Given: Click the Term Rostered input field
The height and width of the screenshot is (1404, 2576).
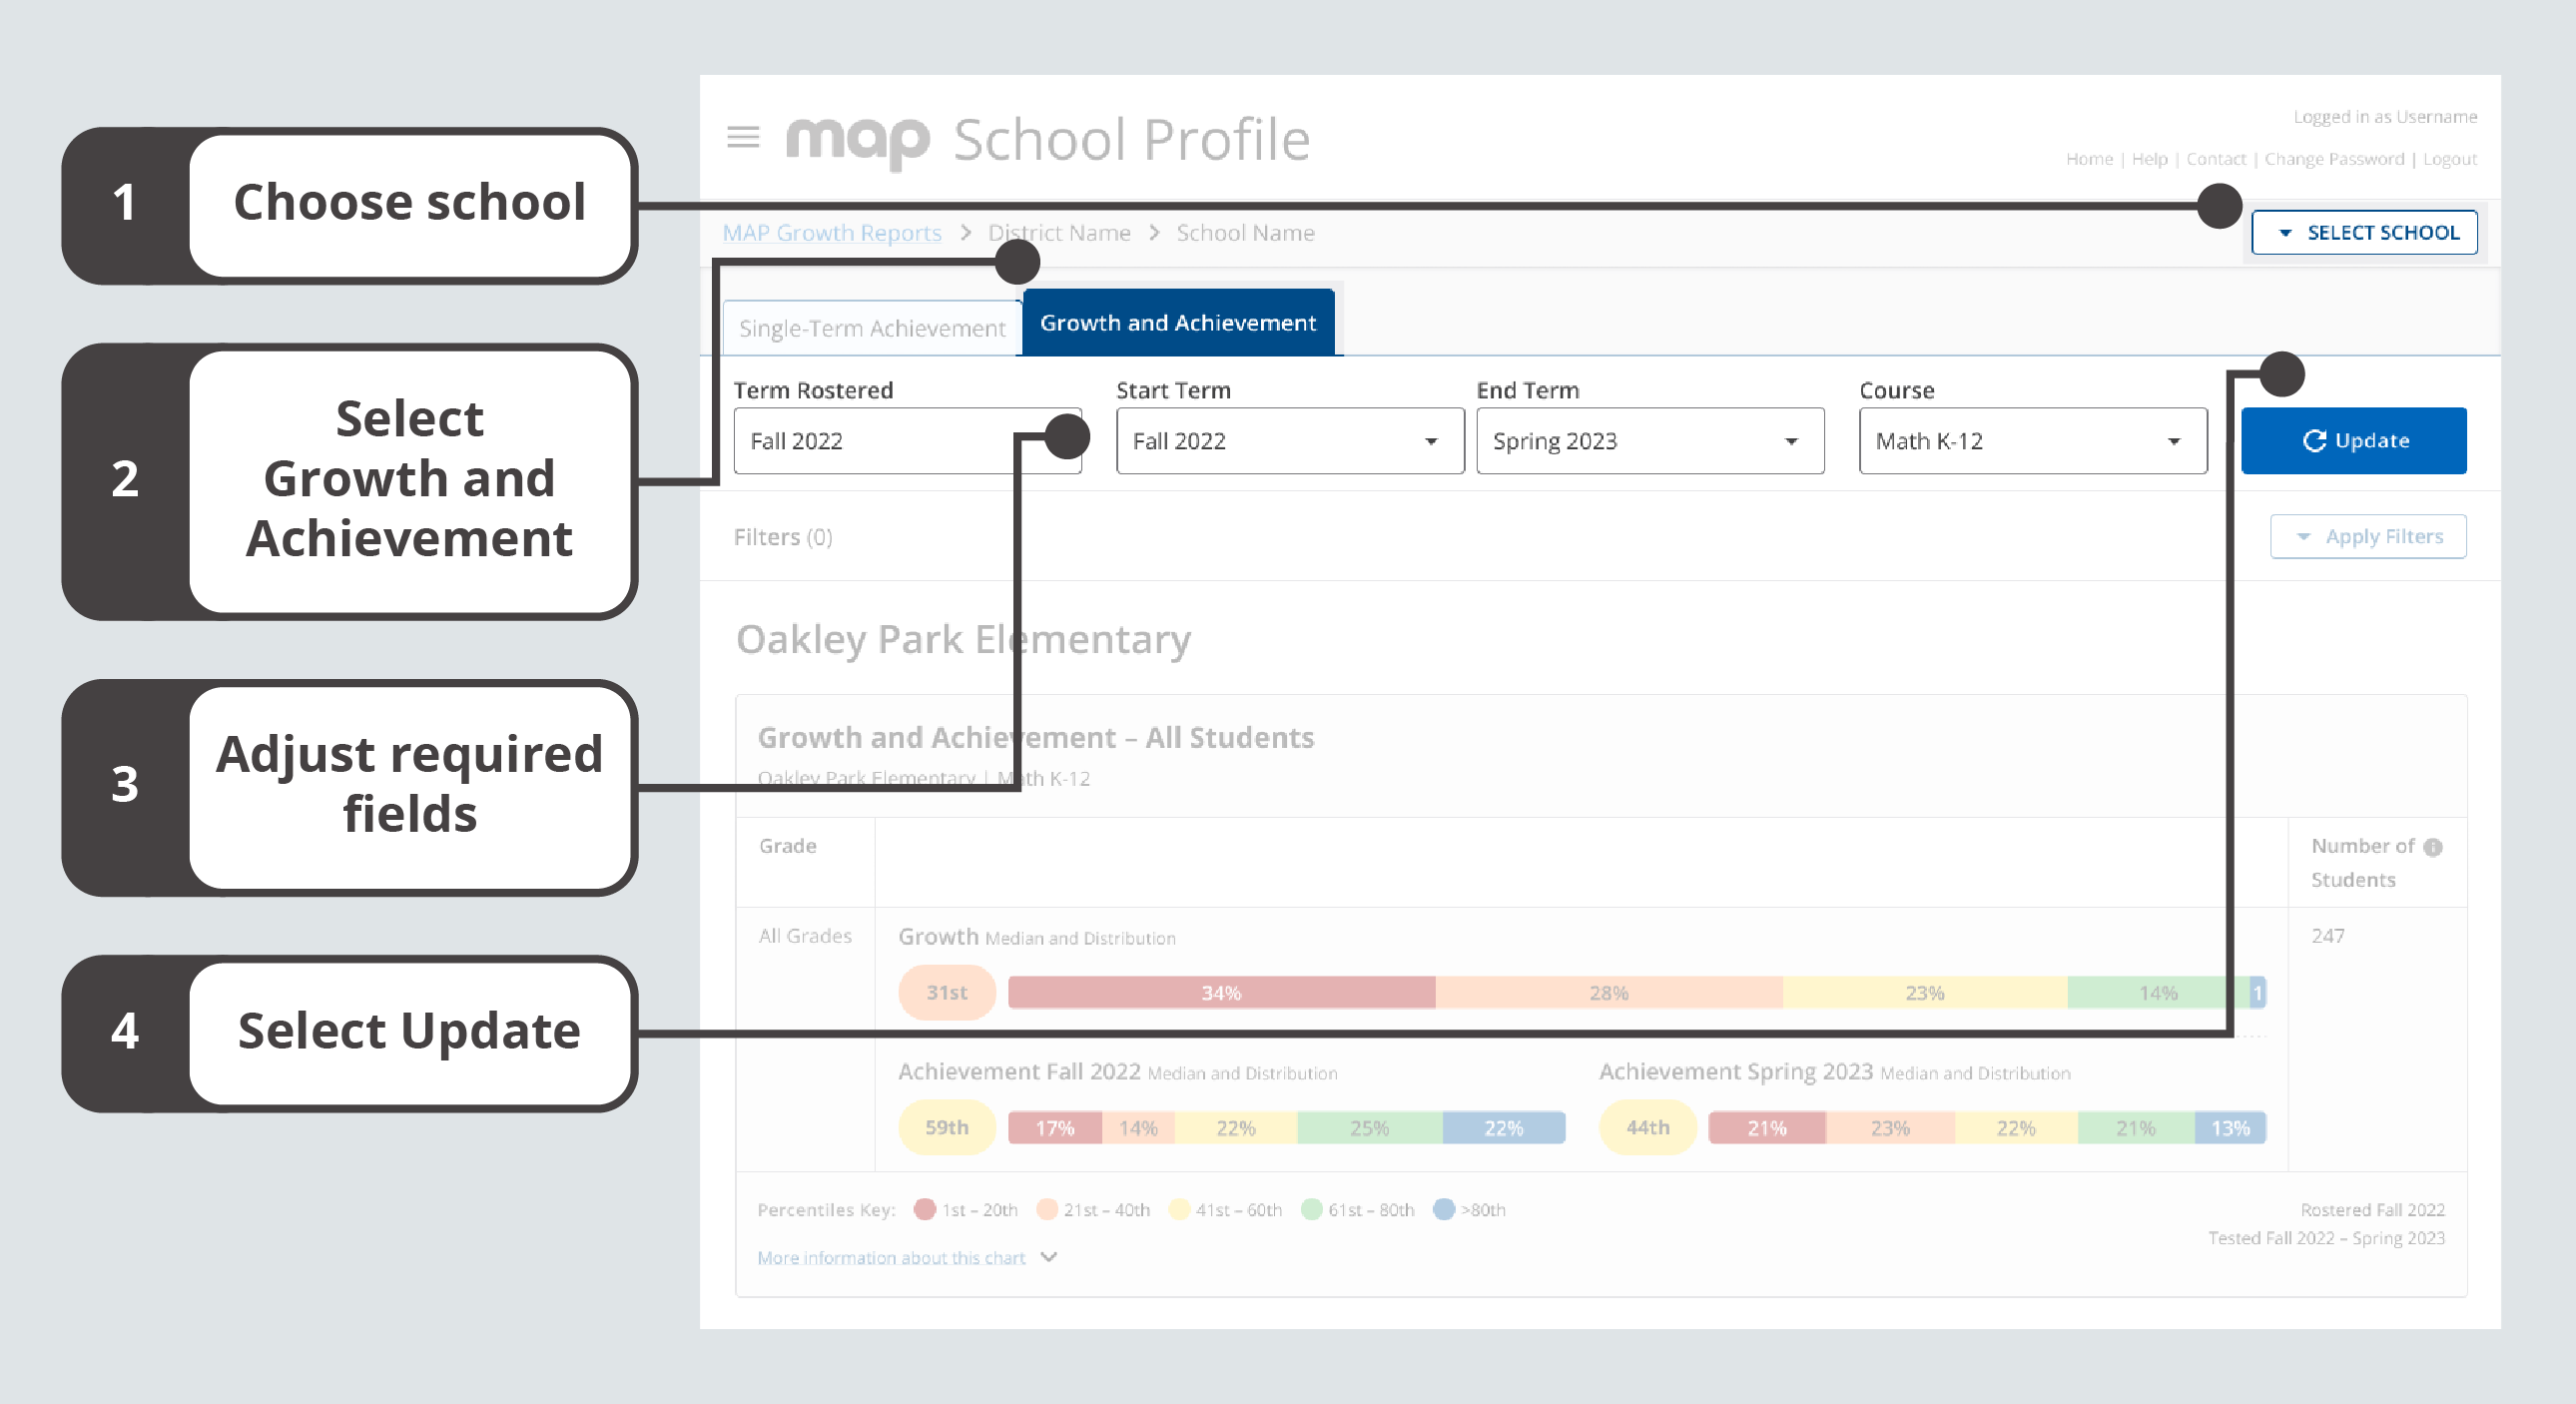Looking at the screenshot, I should coord(908,441).
